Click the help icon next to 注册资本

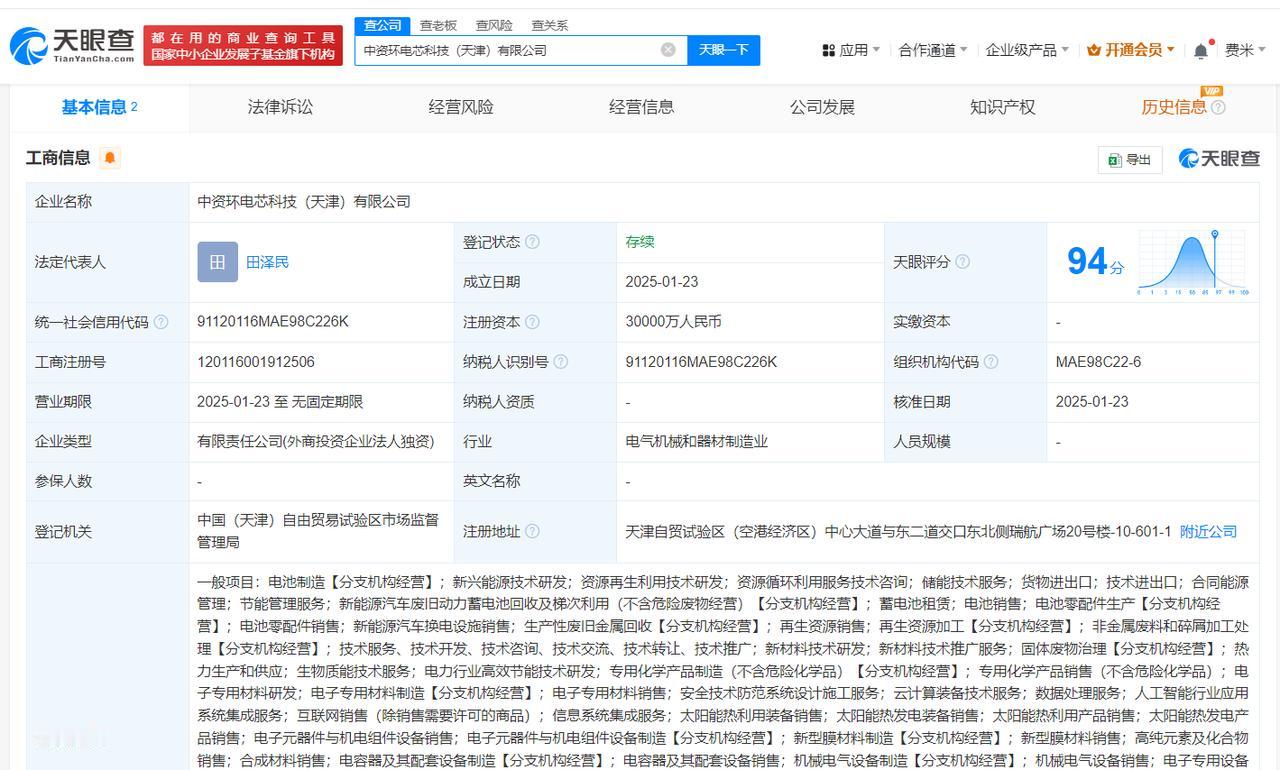click(x=533, y=322)
